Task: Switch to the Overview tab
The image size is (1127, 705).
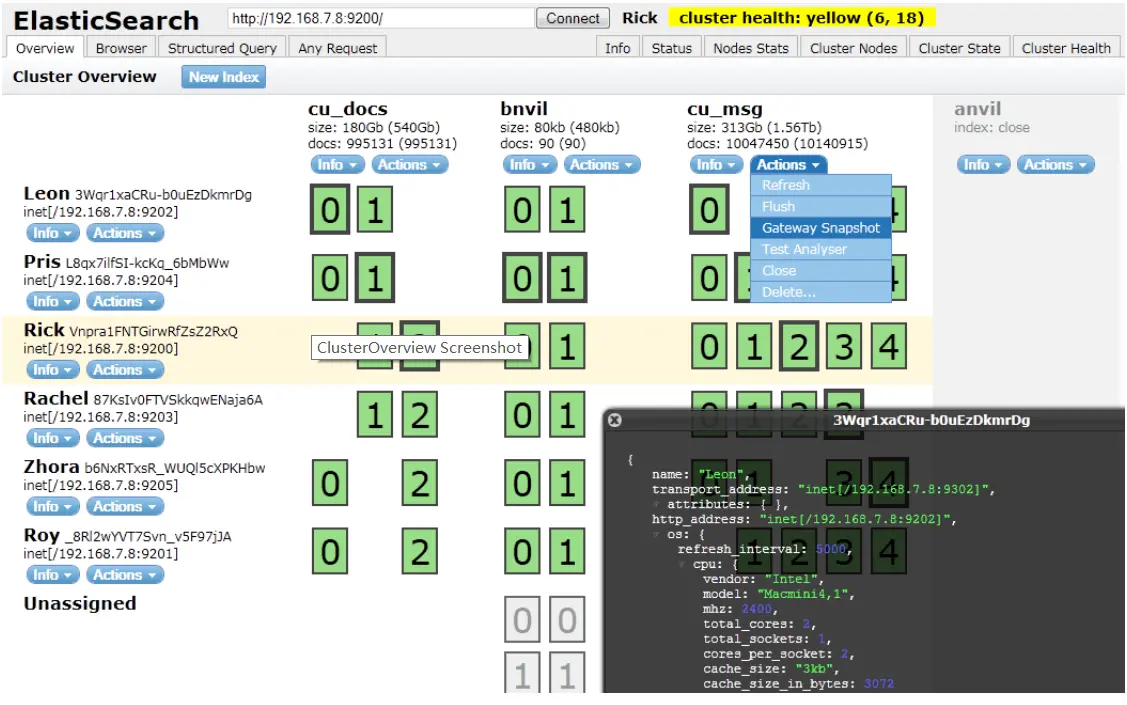Action: point(45,48)
